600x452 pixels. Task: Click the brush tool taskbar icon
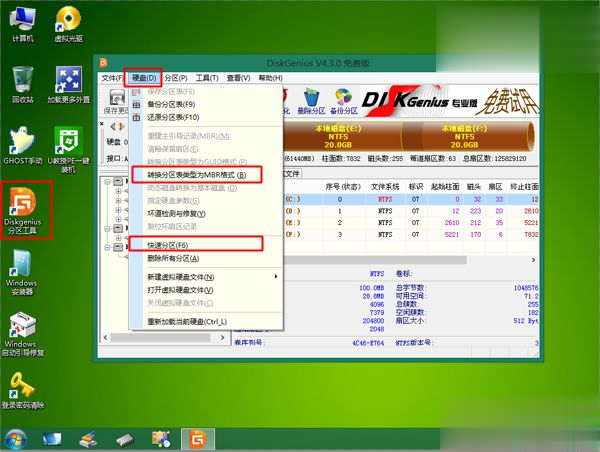[x=88, y=440]
